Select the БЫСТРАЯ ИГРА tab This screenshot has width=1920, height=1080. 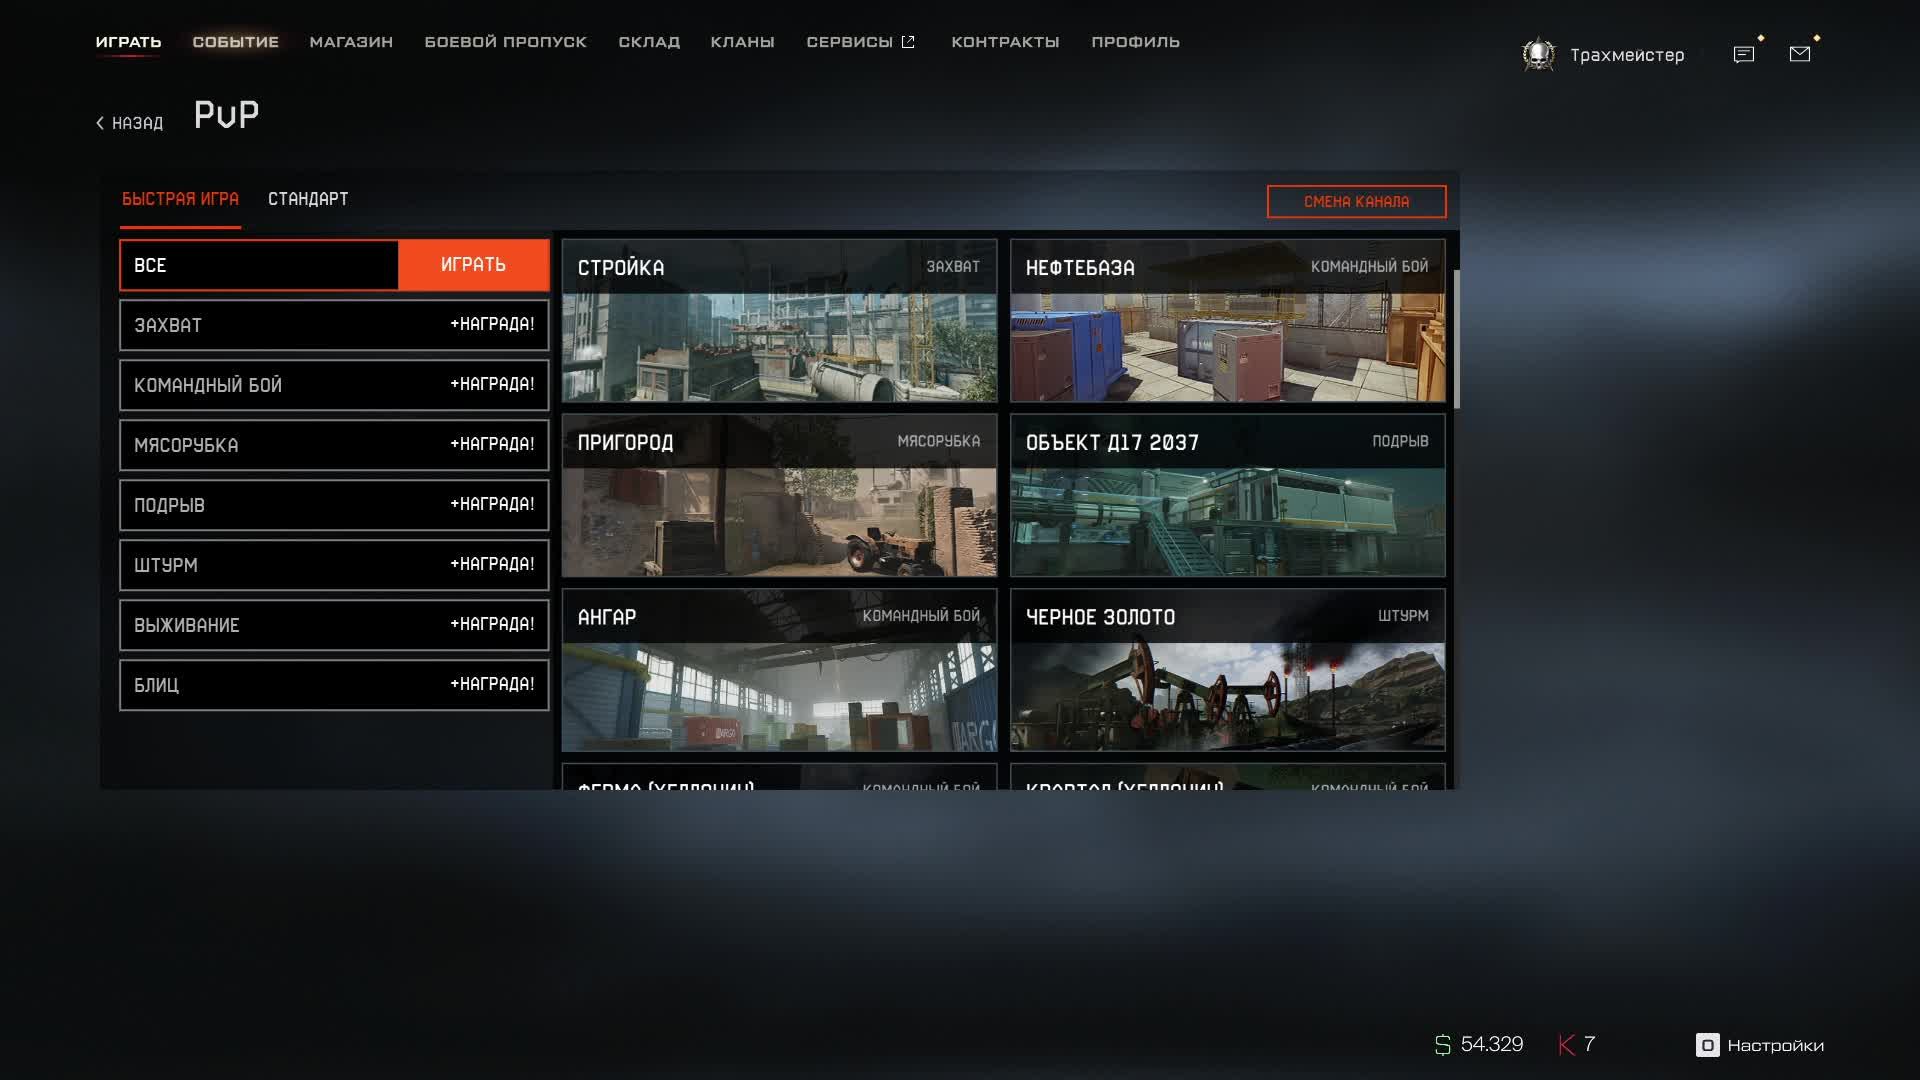point(180,199)
